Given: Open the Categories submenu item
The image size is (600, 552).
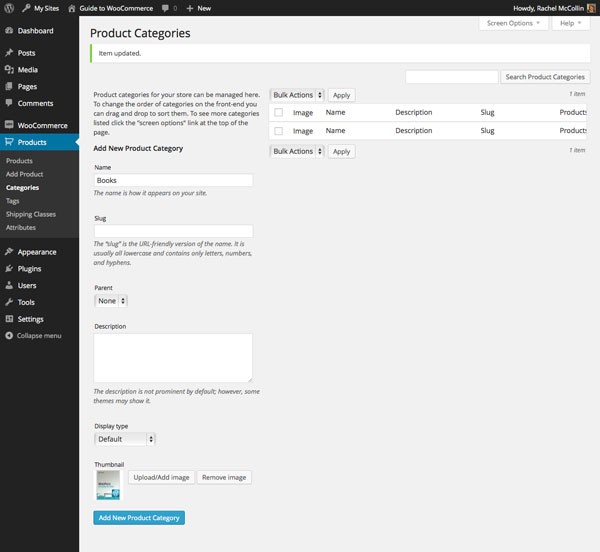Looking at the screenshot, I should coord(22,187).
